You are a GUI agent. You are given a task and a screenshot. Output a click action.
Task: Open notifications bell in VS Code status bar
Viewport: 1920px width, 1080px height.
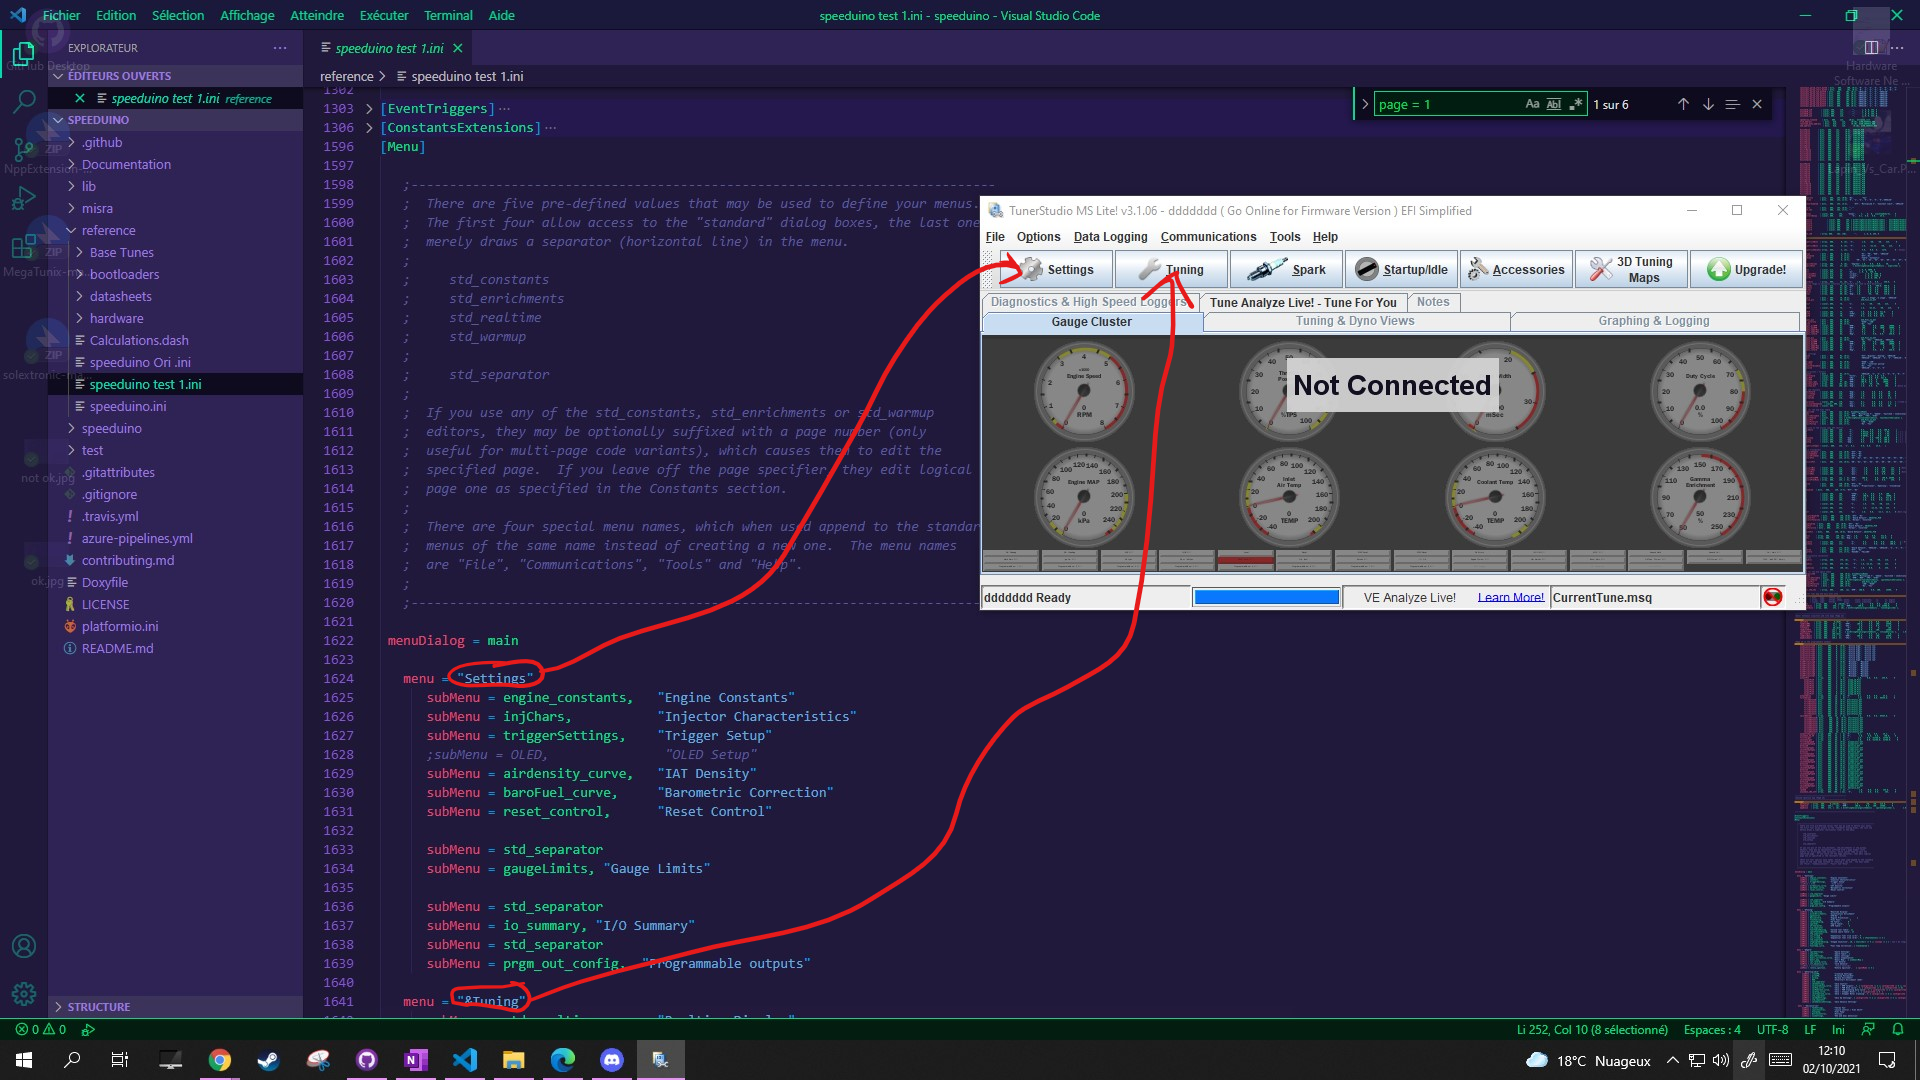point(1898,1029)
